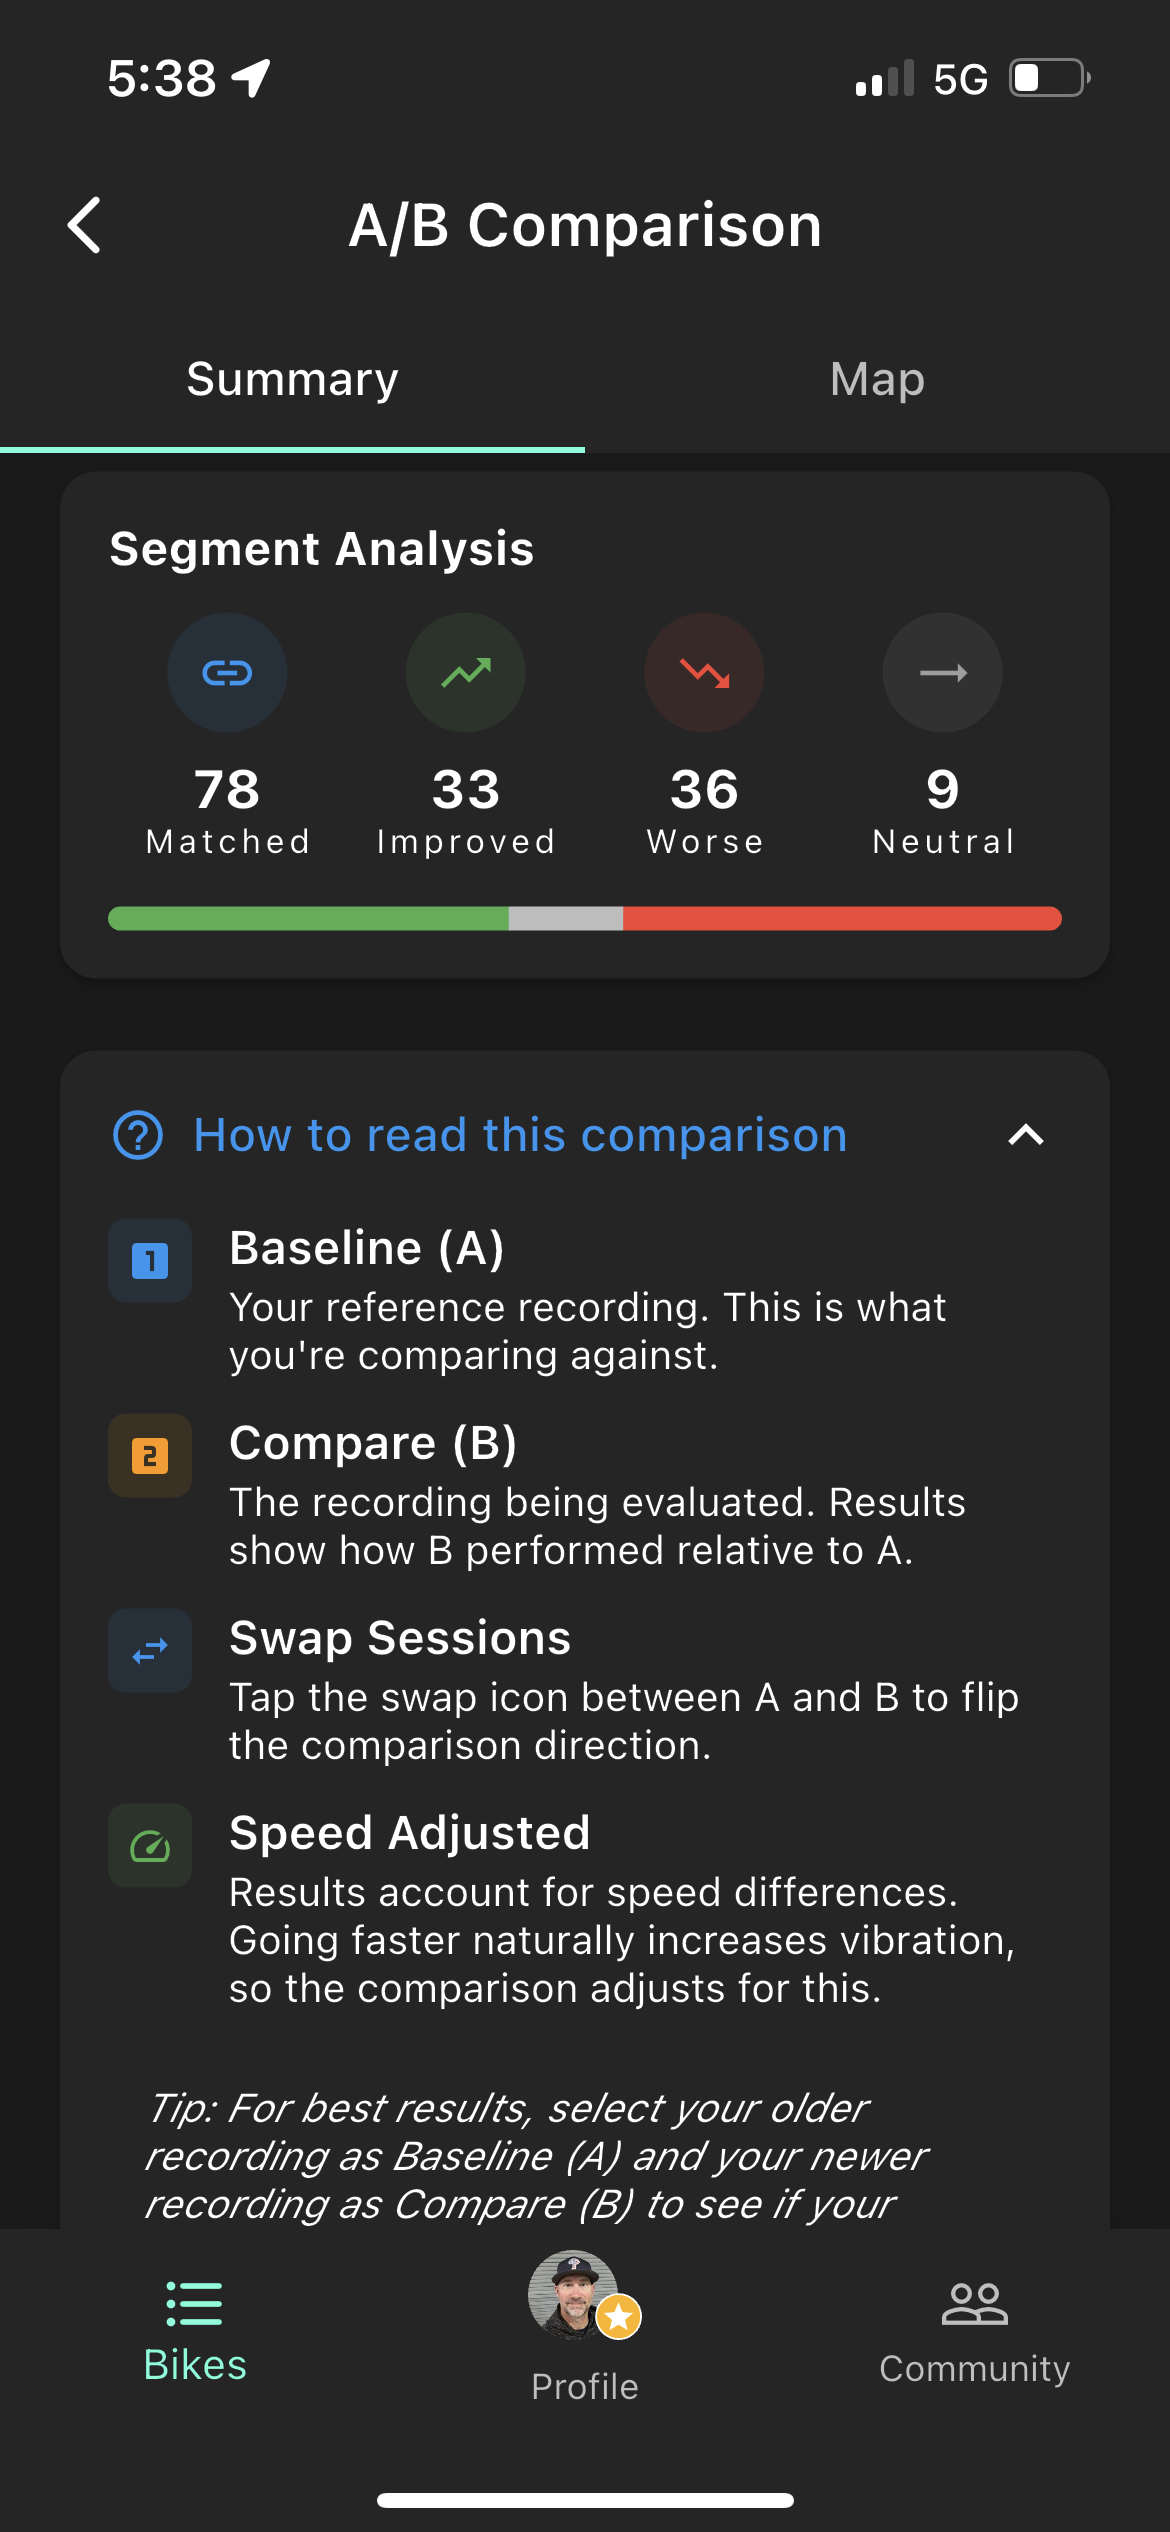Screen dimensions: 1170x2532
Task: Click the Baseline (A) numbered badge icon
Action: point(149,1261)
